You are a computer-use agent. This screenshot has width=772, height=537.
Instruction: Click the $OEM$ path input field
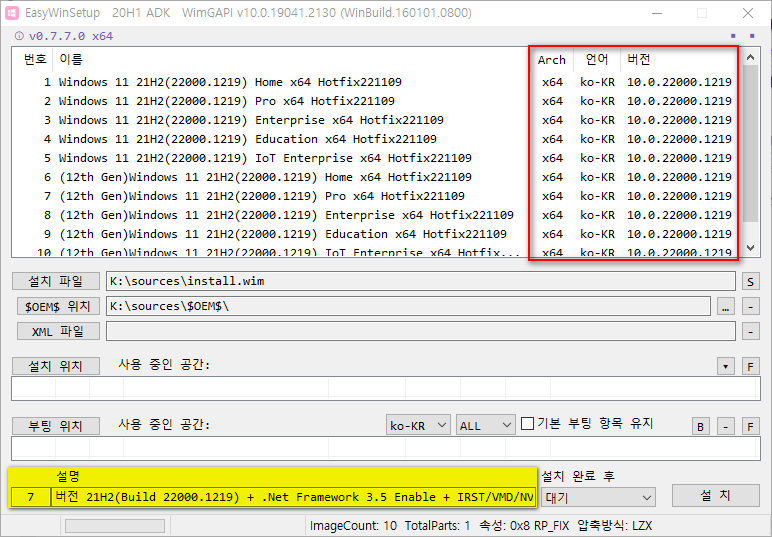pyautogui.click(x=408, y=306)
